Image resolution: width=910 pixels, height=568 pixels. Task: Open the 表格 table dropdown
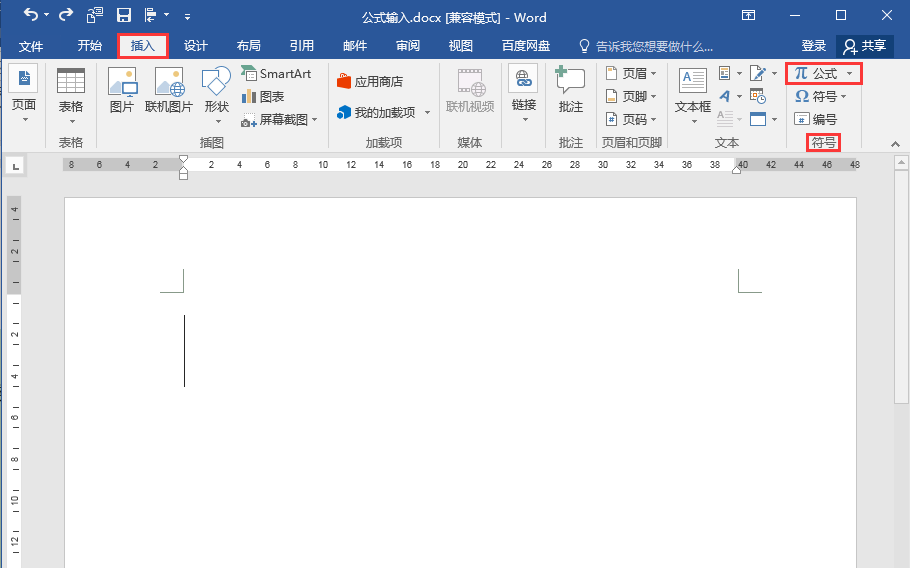pos(71,96)
